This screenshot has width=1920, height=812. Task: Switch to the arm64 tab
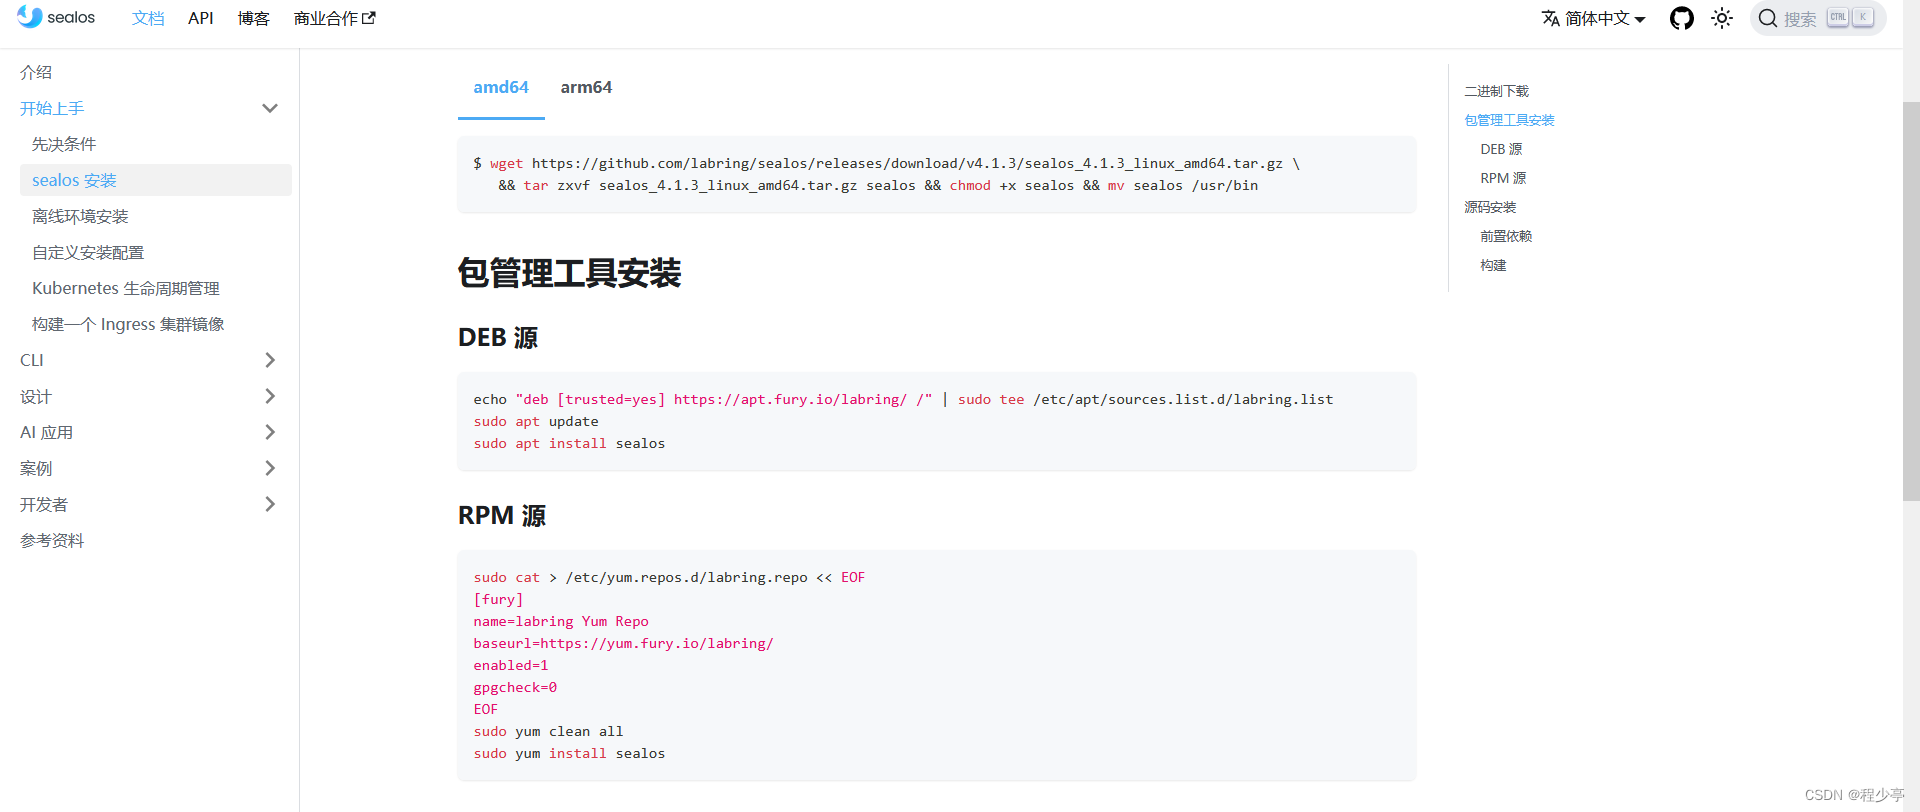point(586,87)
